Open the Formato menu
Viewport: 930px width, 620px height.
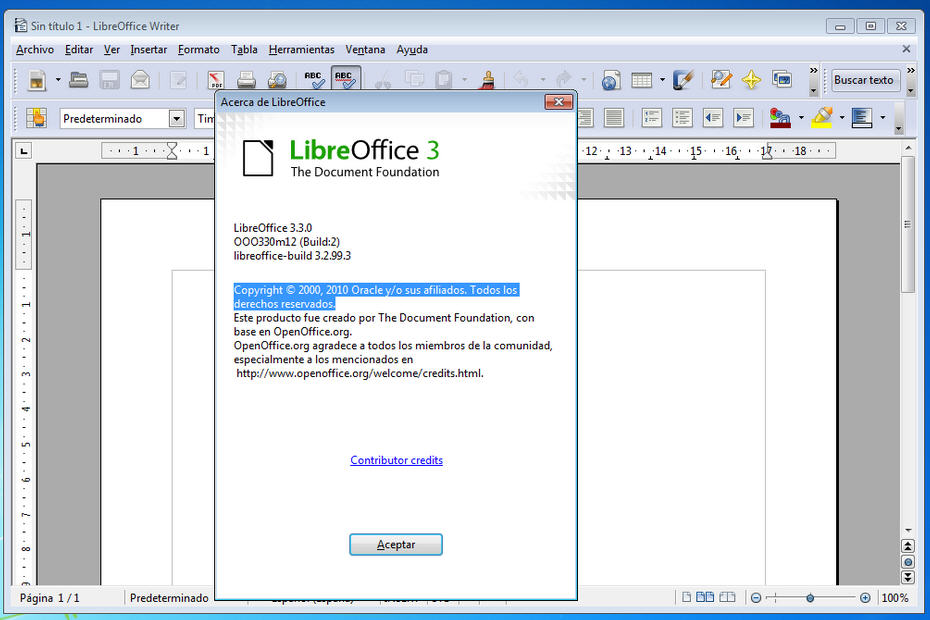point(199,50)
